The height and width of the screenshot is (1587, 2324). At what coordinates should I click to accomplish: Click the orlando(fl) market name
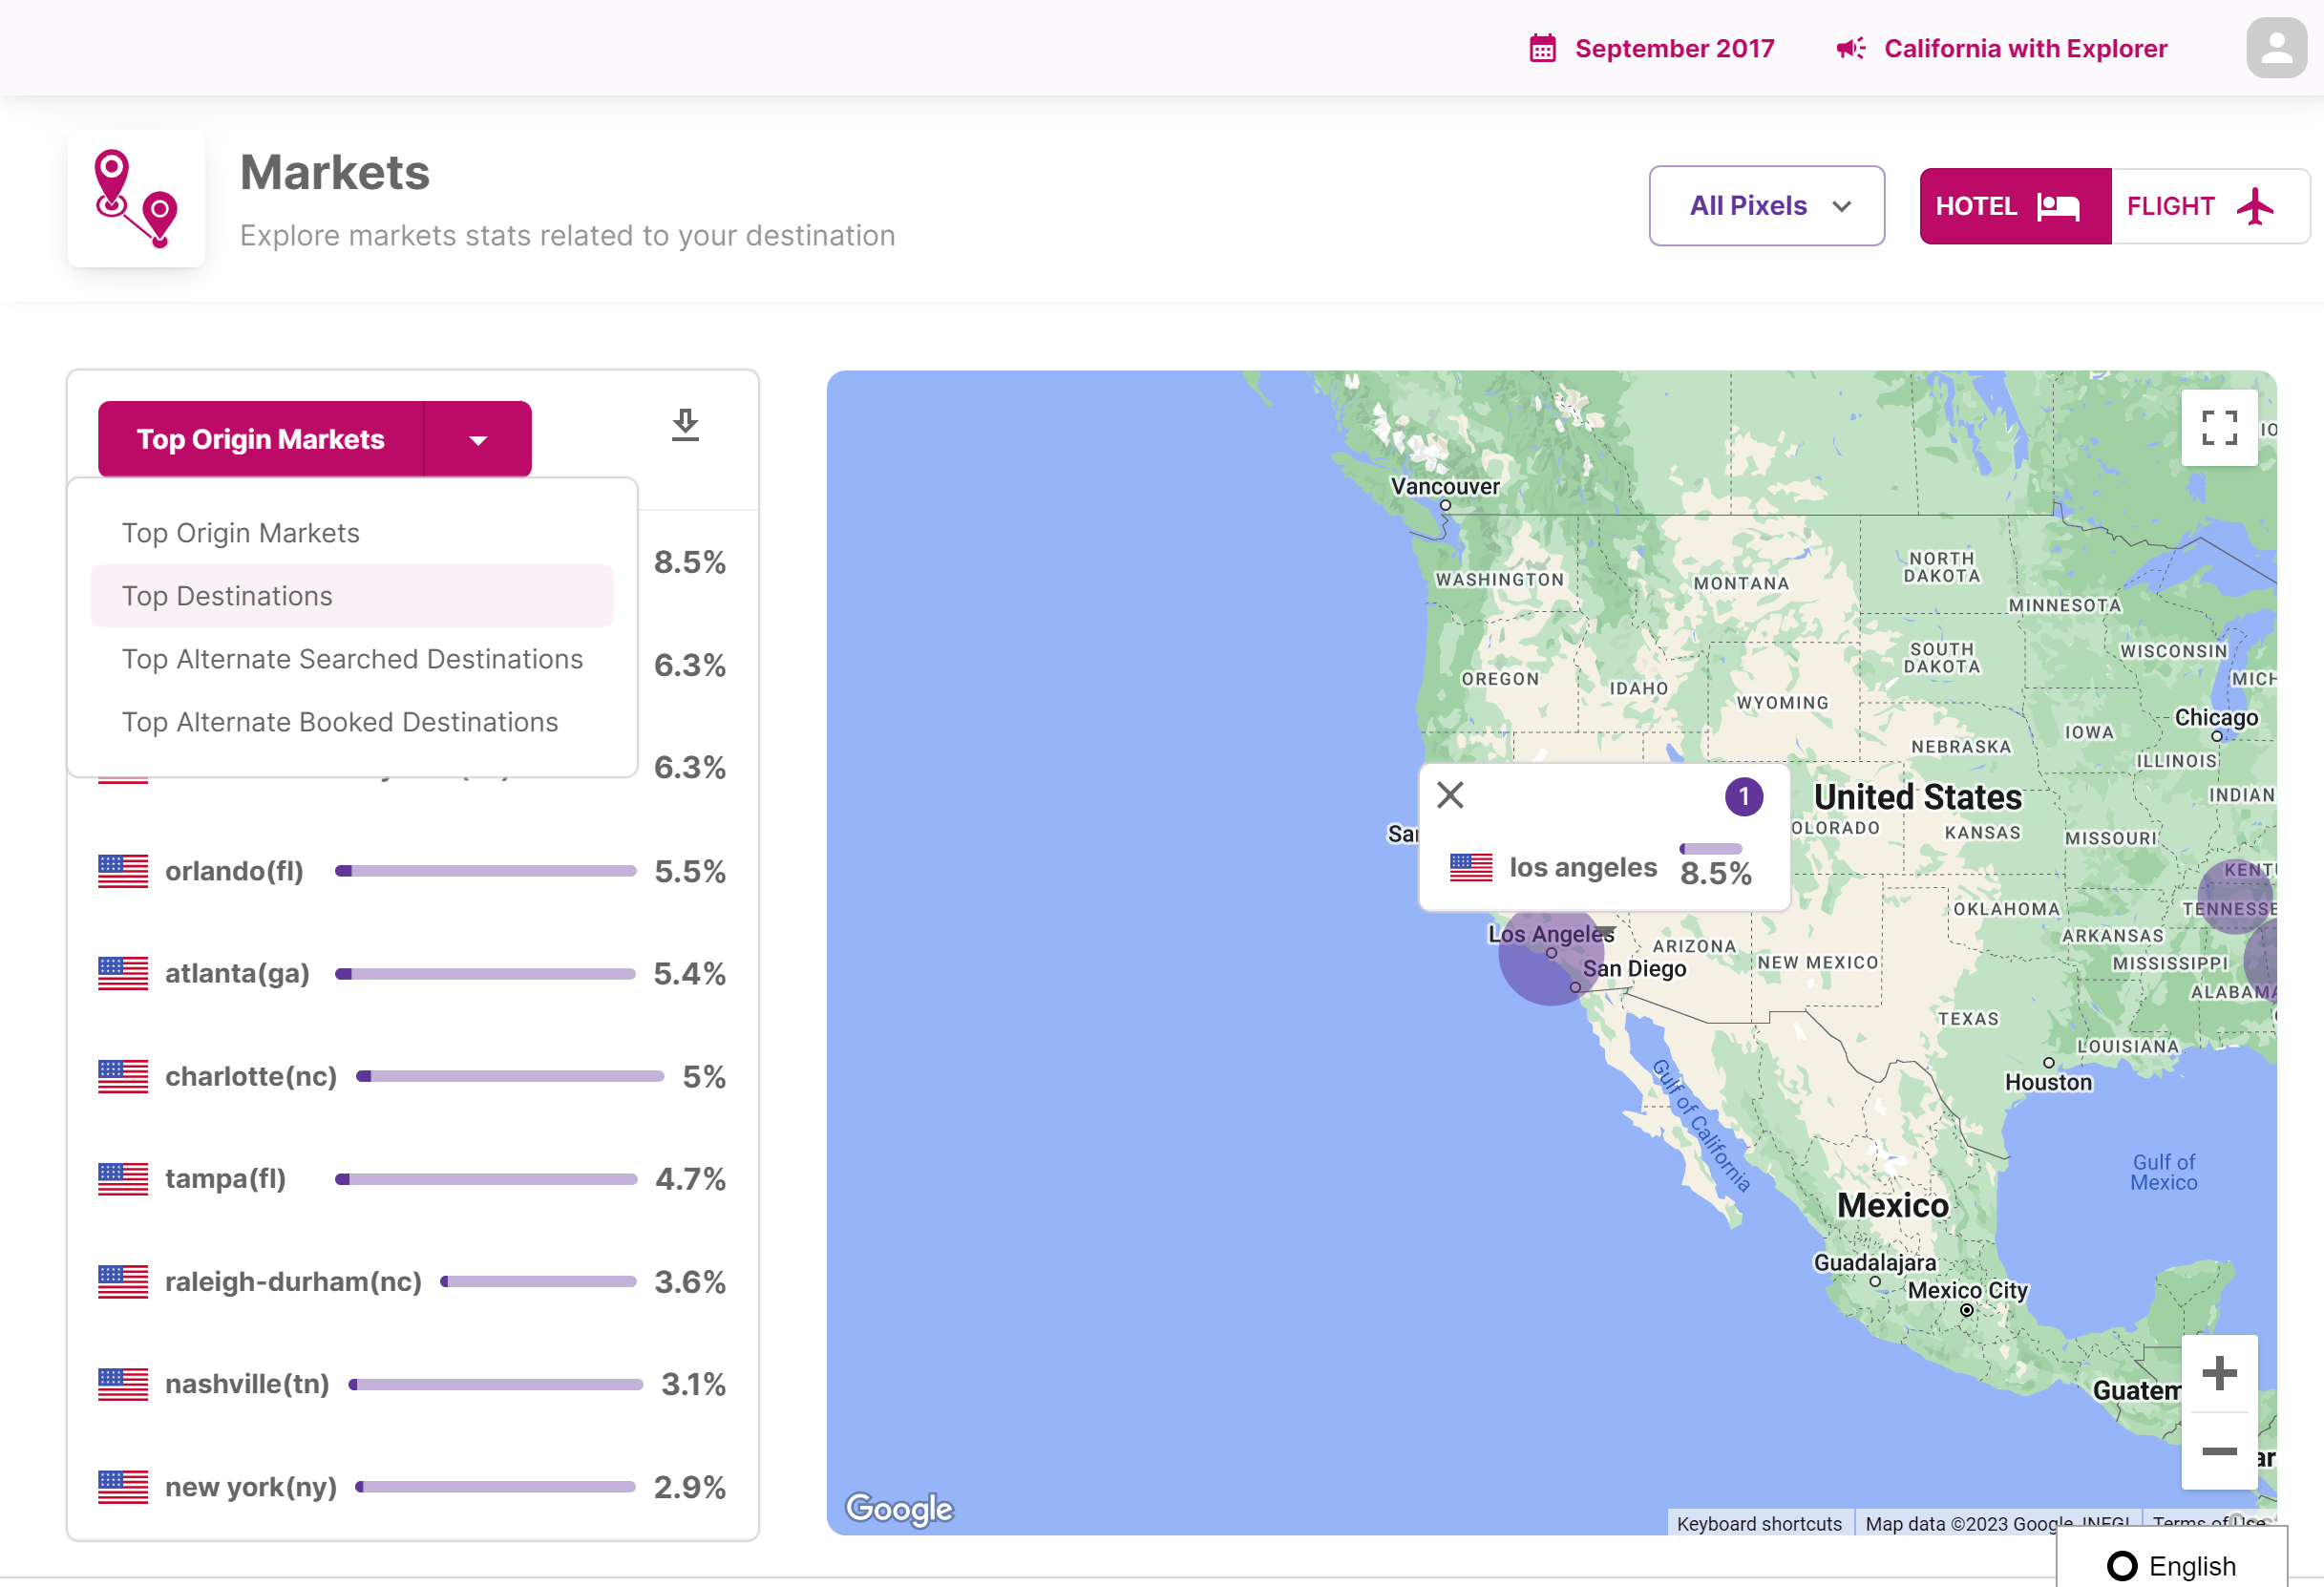234,871
